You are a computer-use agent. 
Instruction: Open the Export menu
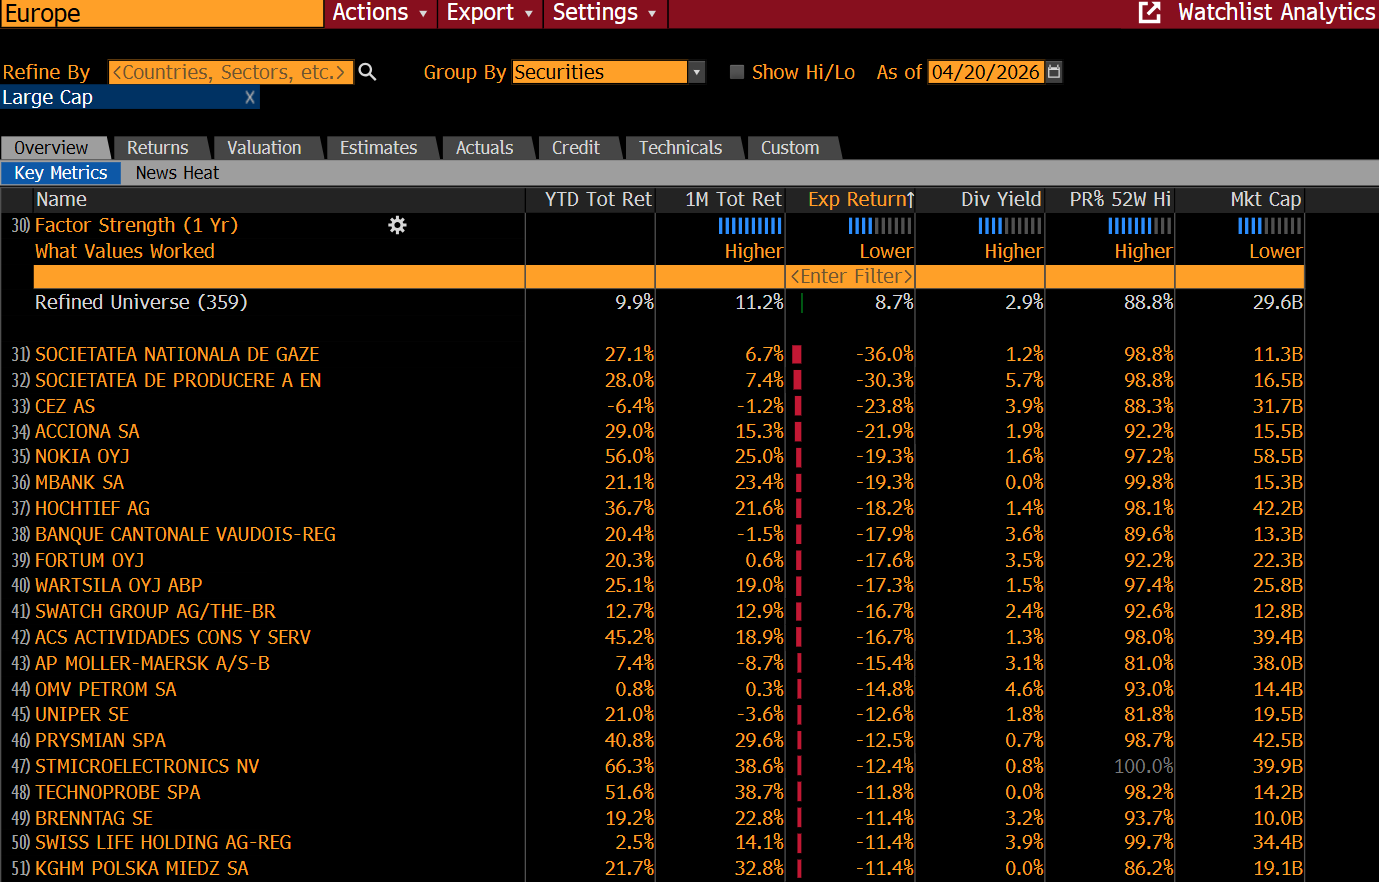tap(489, 13)
